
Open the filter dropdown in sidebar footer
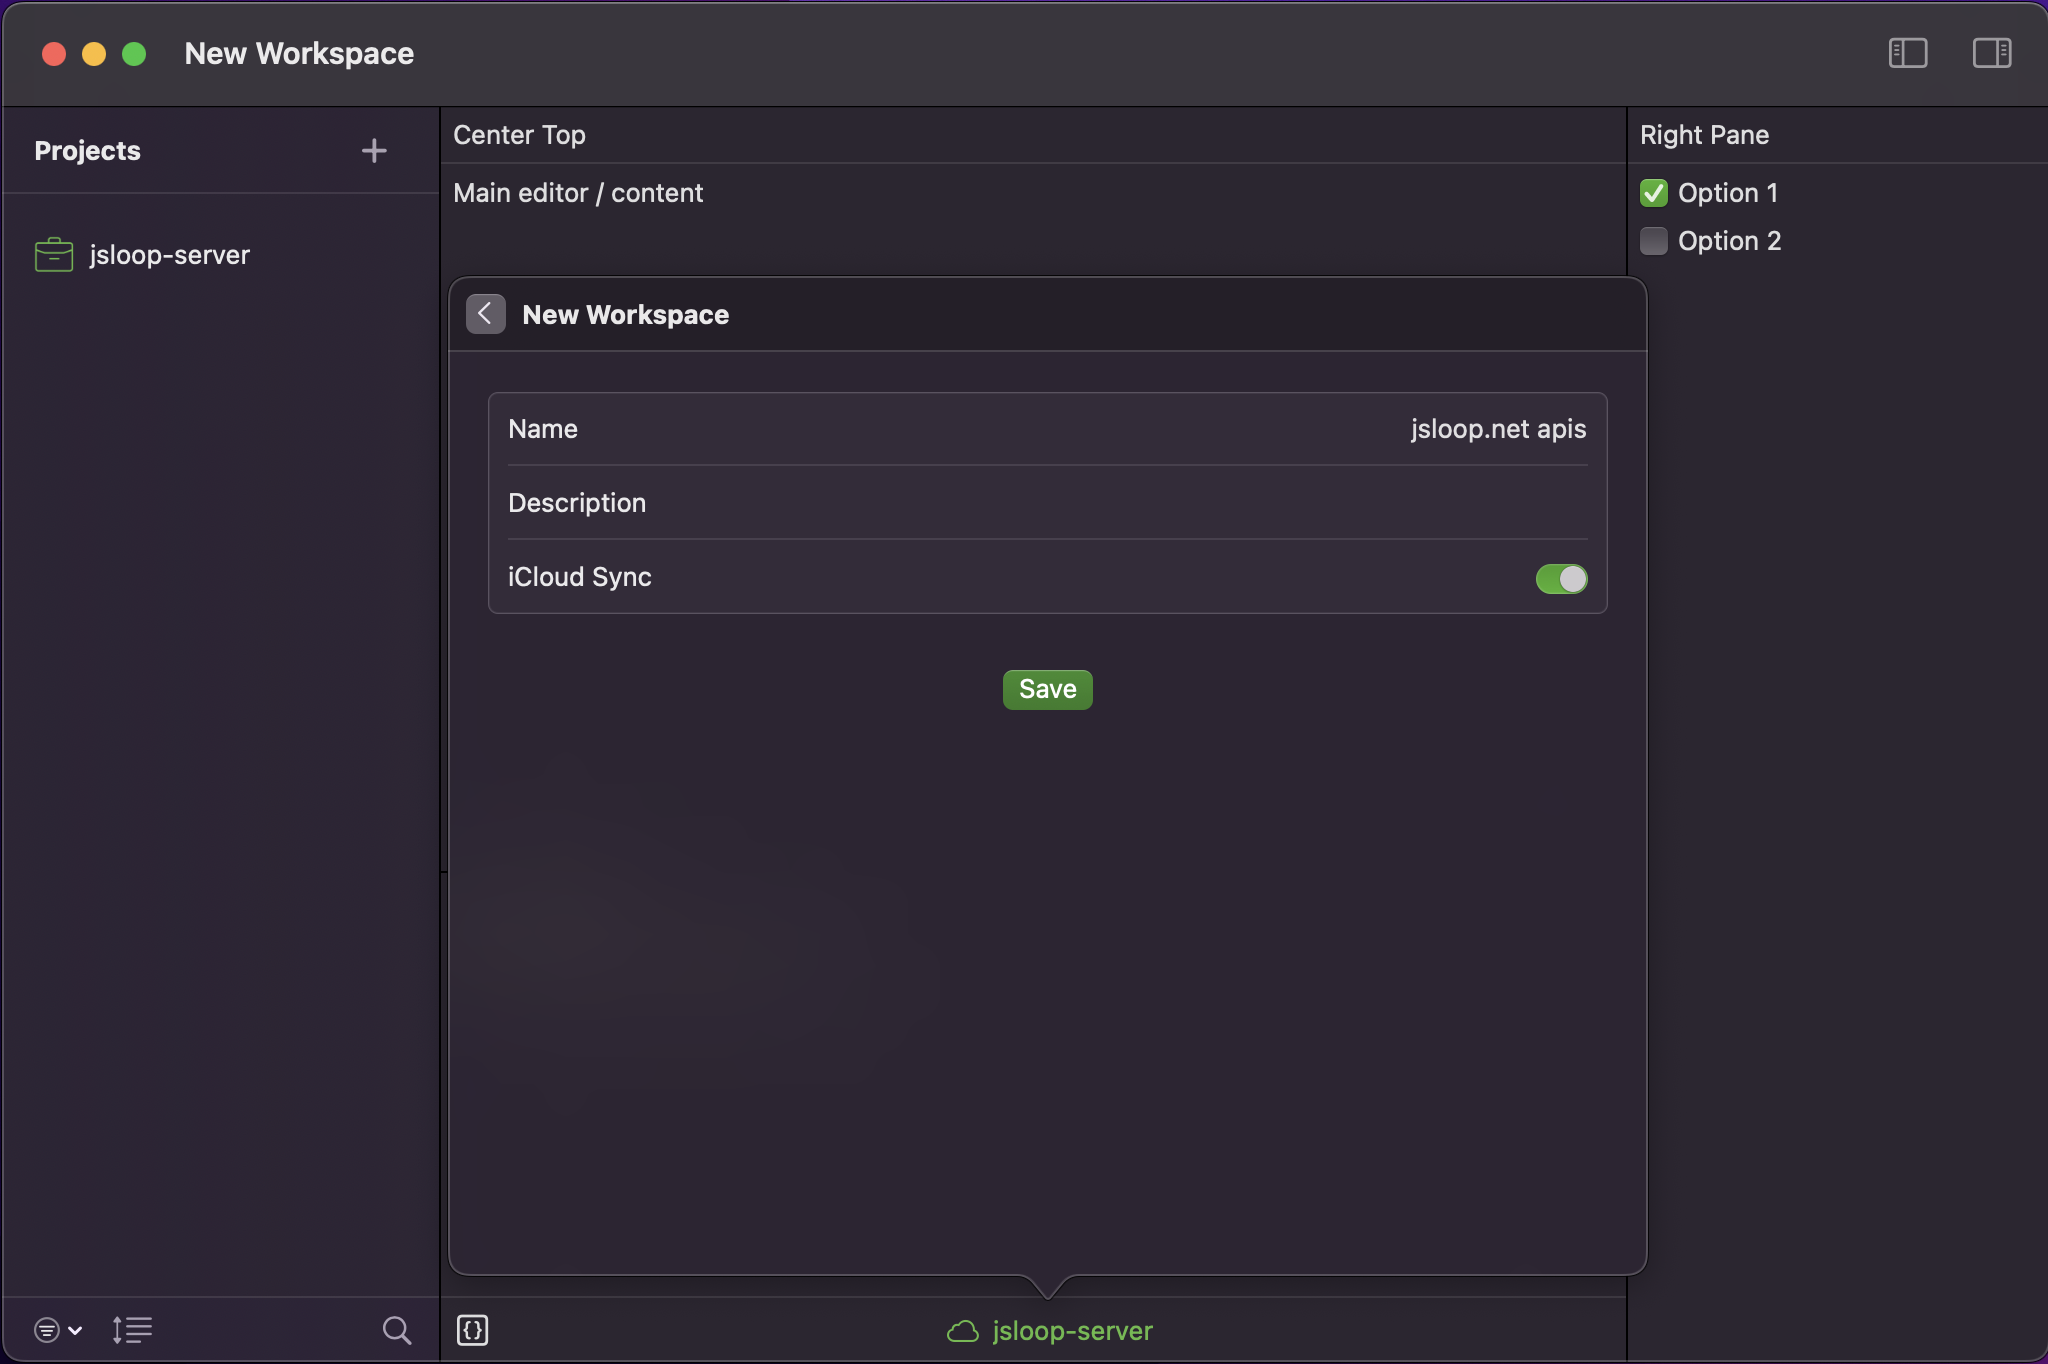(57, 1330)
